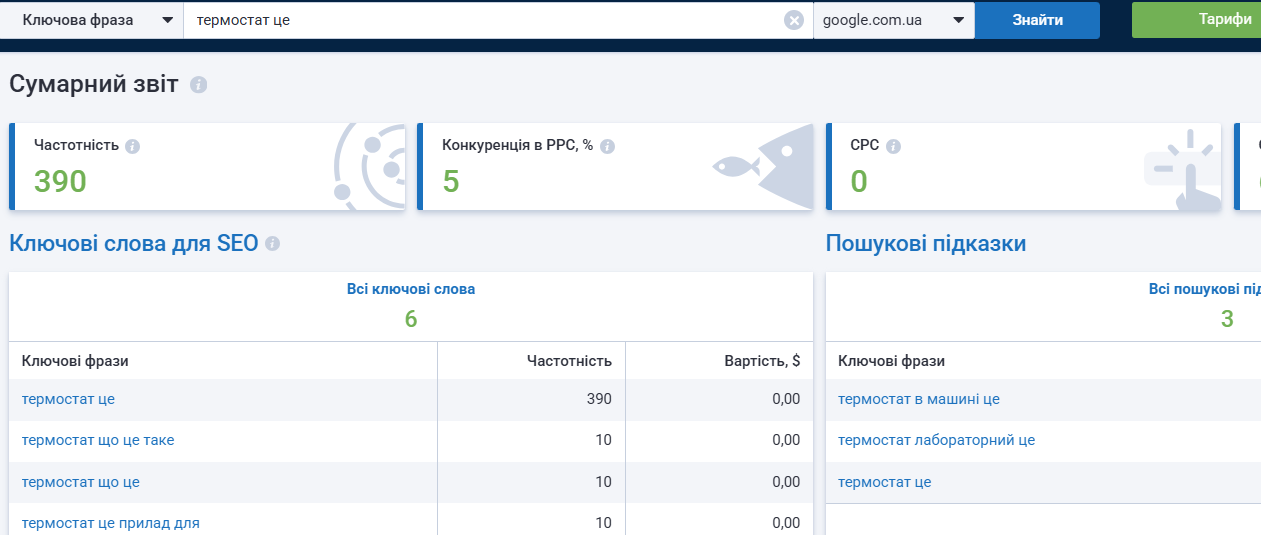This screenshot has height=535, width=1261.
Task: Click info icon next to Сумарний звіт
Action: (198, 85)
